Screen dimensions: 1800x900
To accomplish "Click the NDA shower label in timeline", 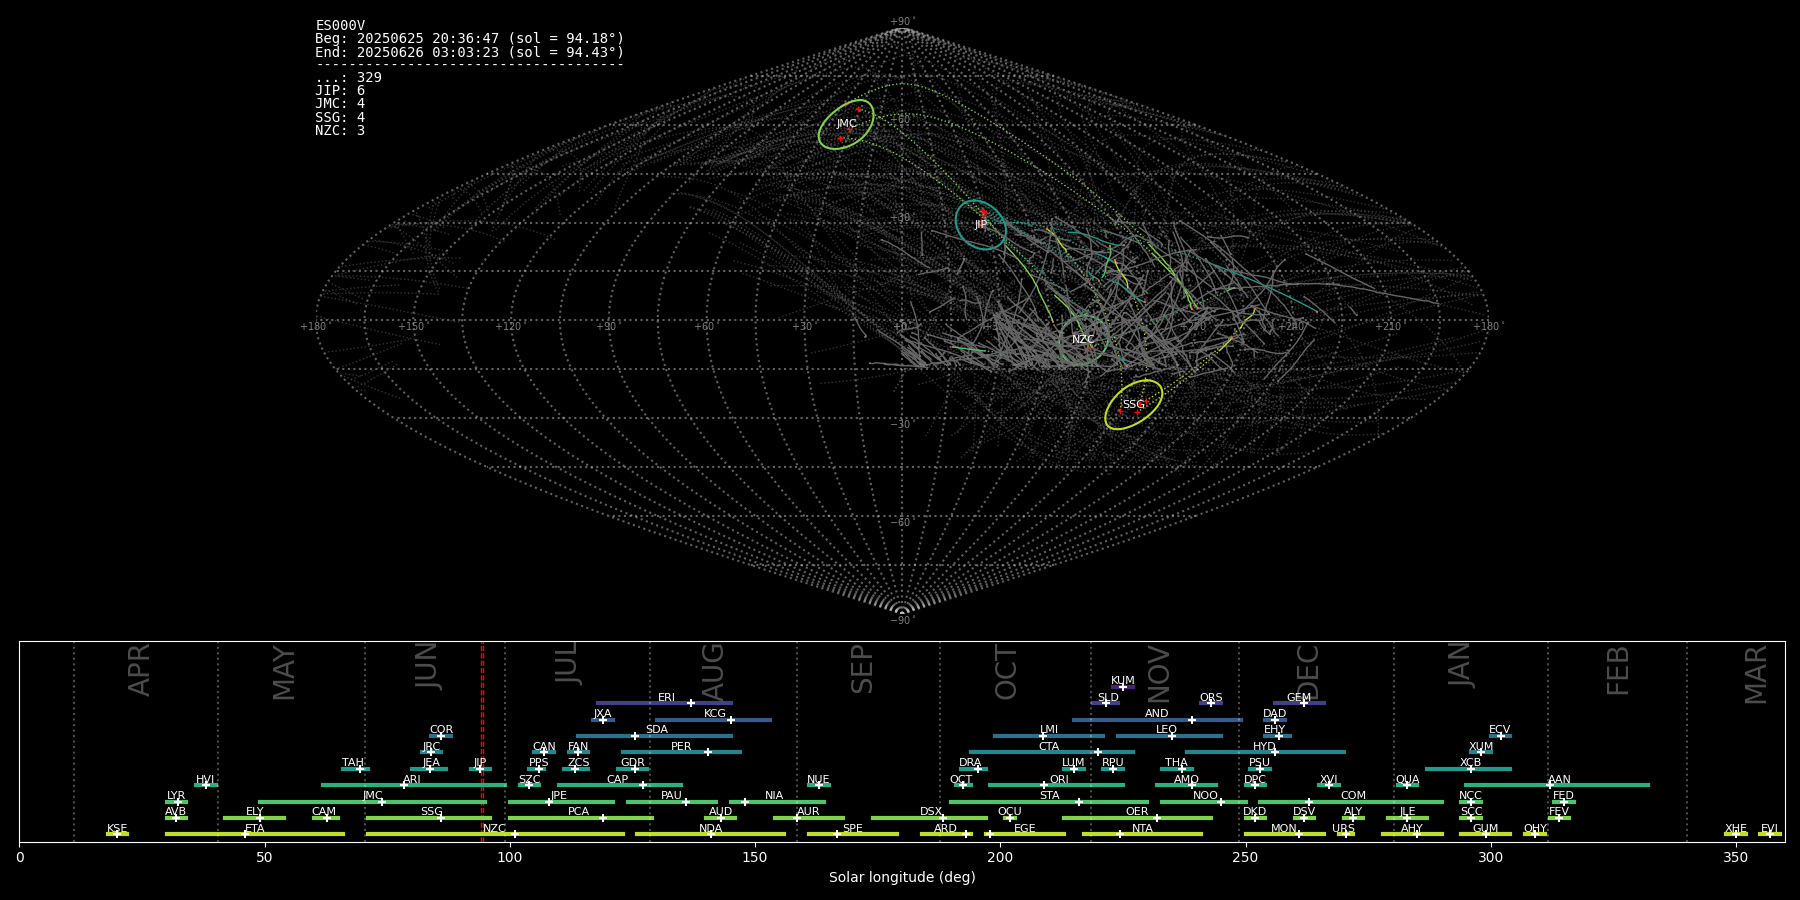I will pyautogui.click(x=711, y=829).
